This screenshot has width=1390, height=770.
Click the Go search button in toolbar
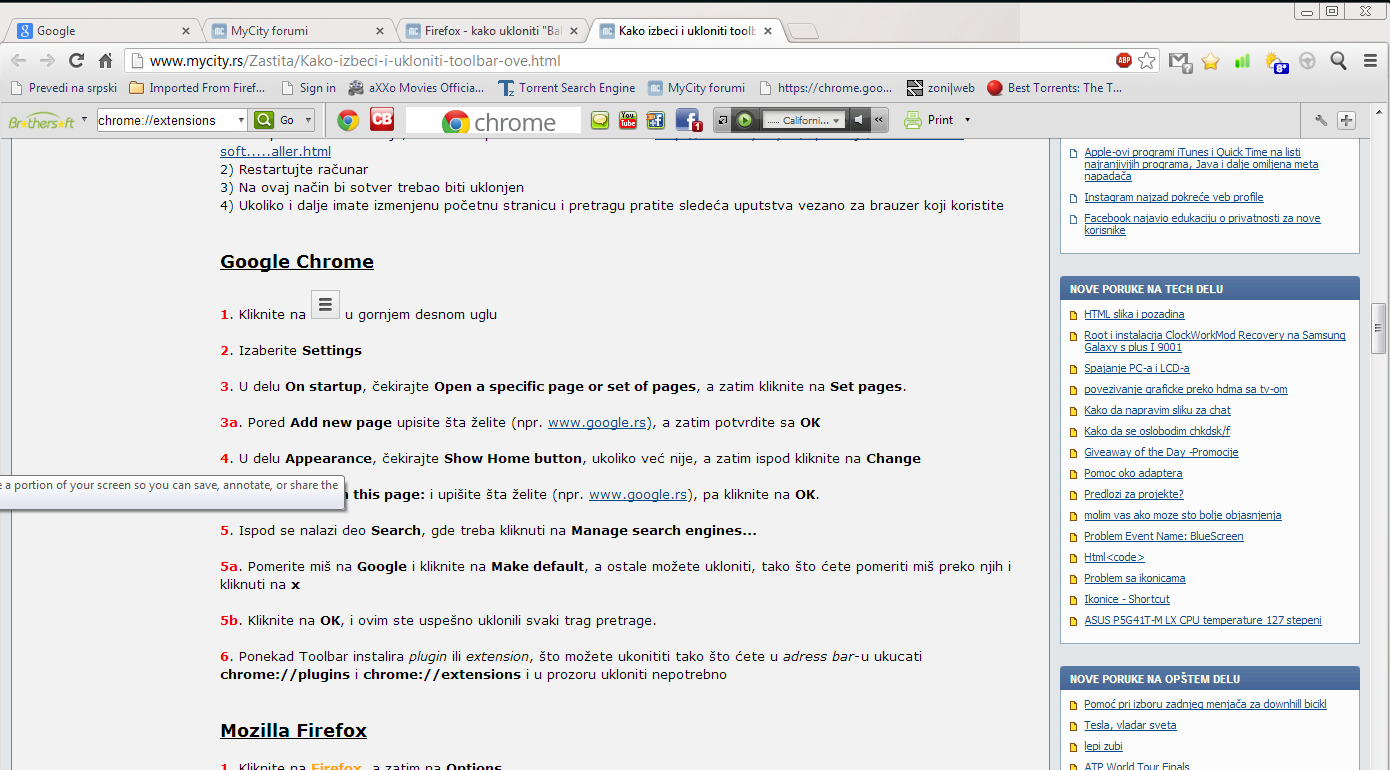(x=275, y=120)
